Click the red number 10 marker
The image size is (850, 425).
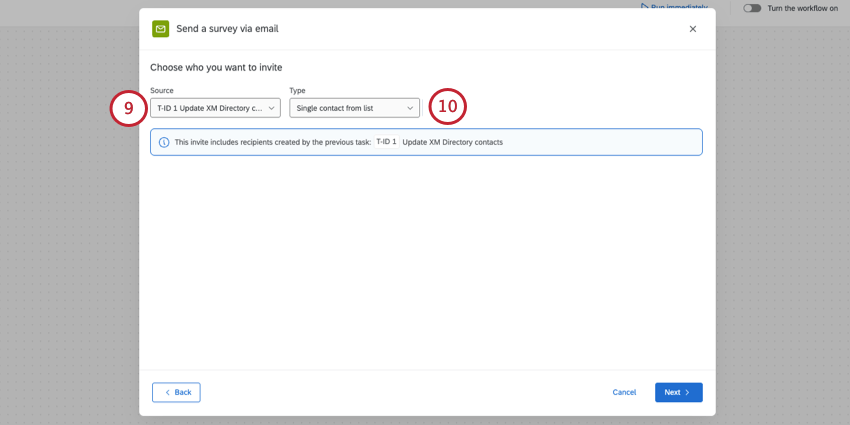click(x=447, y=107)
